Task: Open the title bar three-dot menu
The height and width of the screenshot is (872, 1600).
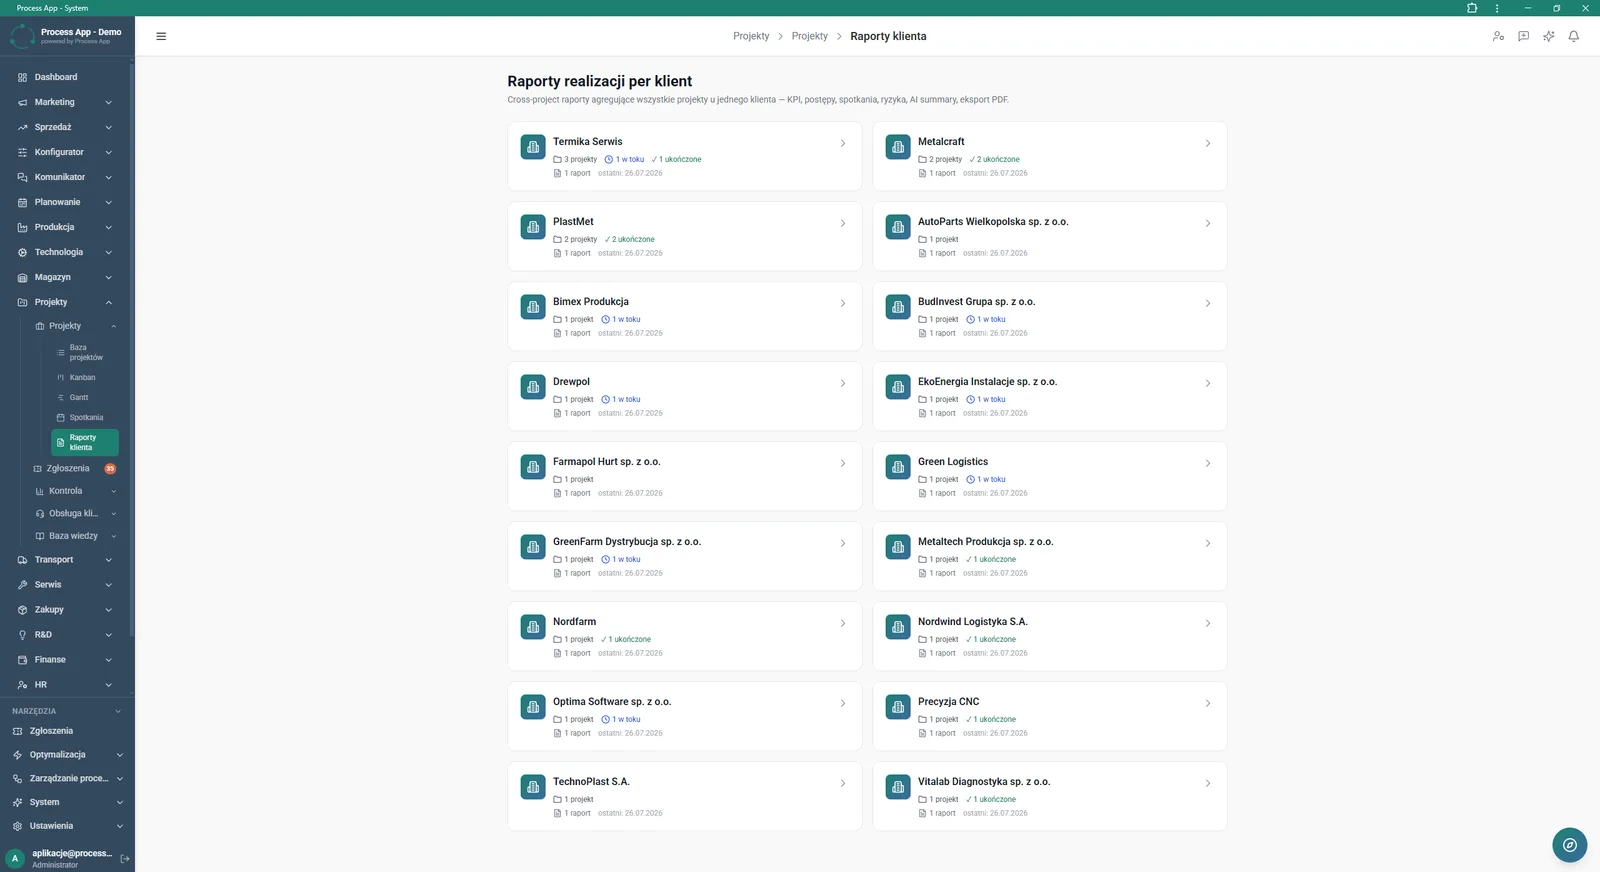Action: point(1497,8)
